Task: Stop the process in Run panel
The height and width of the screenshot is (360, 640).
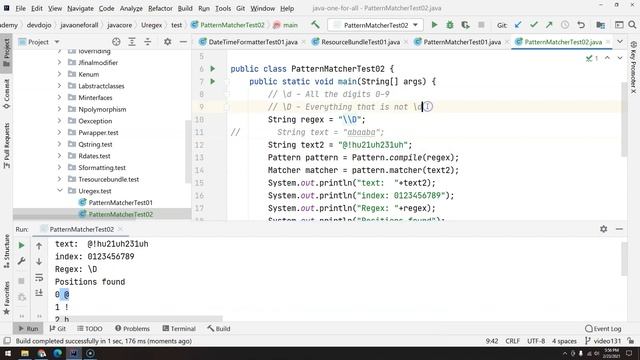Action: (x=22, y=281)
